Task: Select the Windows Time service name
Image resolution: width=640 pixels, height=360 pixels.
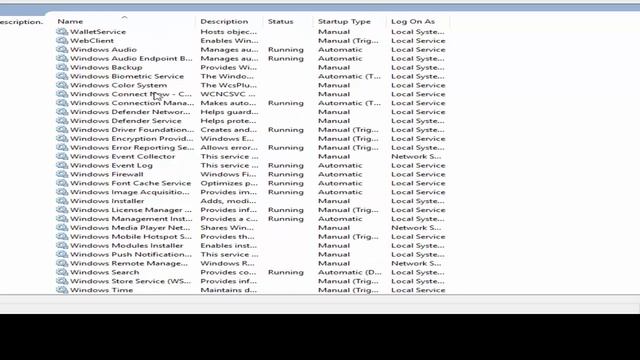Action: [x=102, y=290]
